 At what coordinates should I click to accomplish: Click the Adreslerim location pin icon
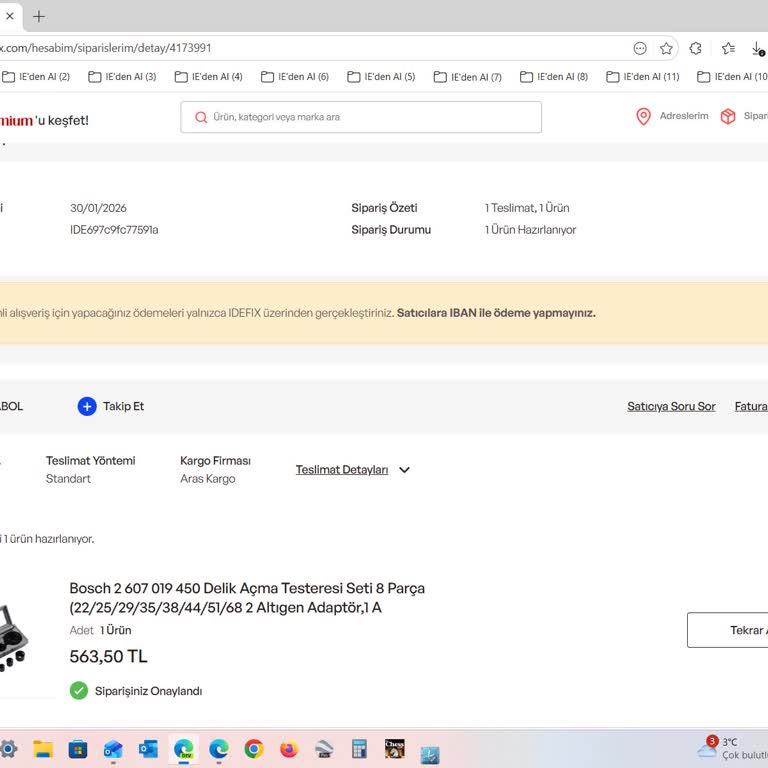[x=644, y=117]
